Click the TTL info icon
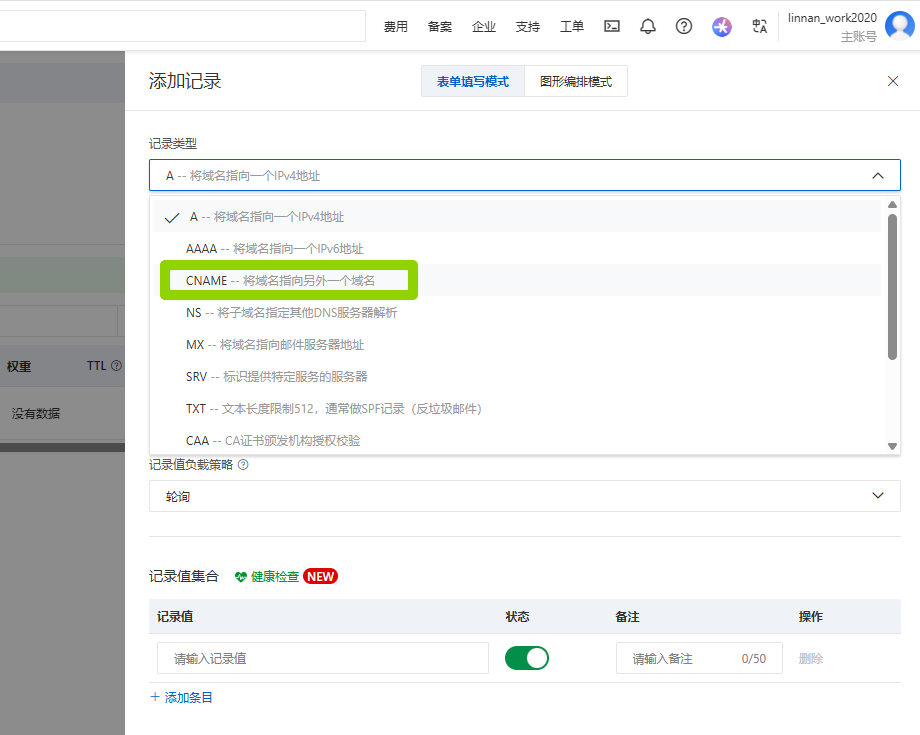The width and height of the screenshot is (920, 735). point(117,366)
